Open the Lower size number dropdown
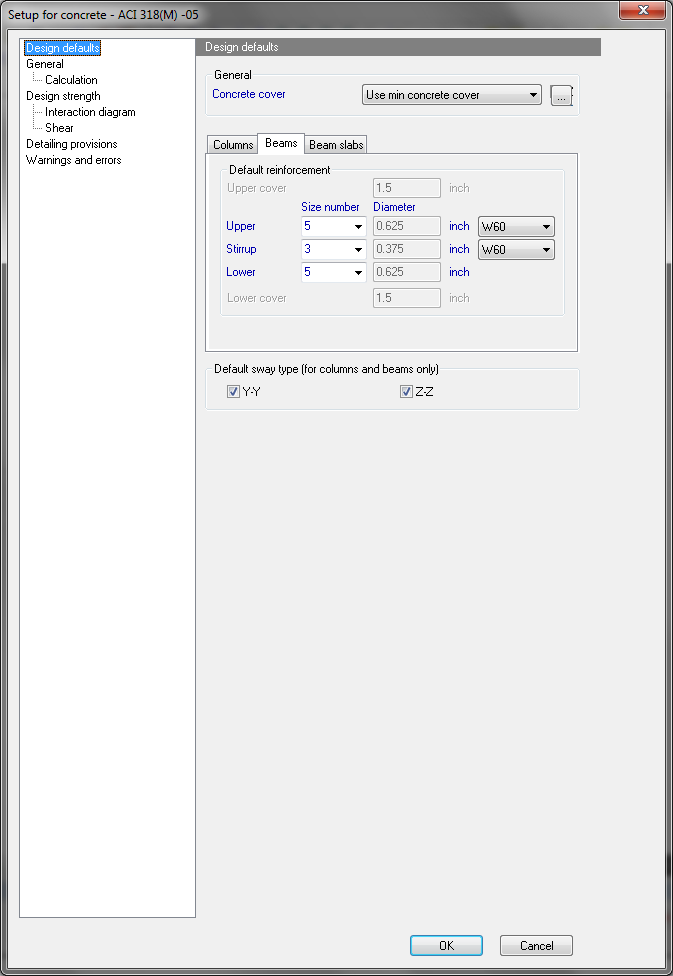Screen dimensions: 673x976 (333, 272)
